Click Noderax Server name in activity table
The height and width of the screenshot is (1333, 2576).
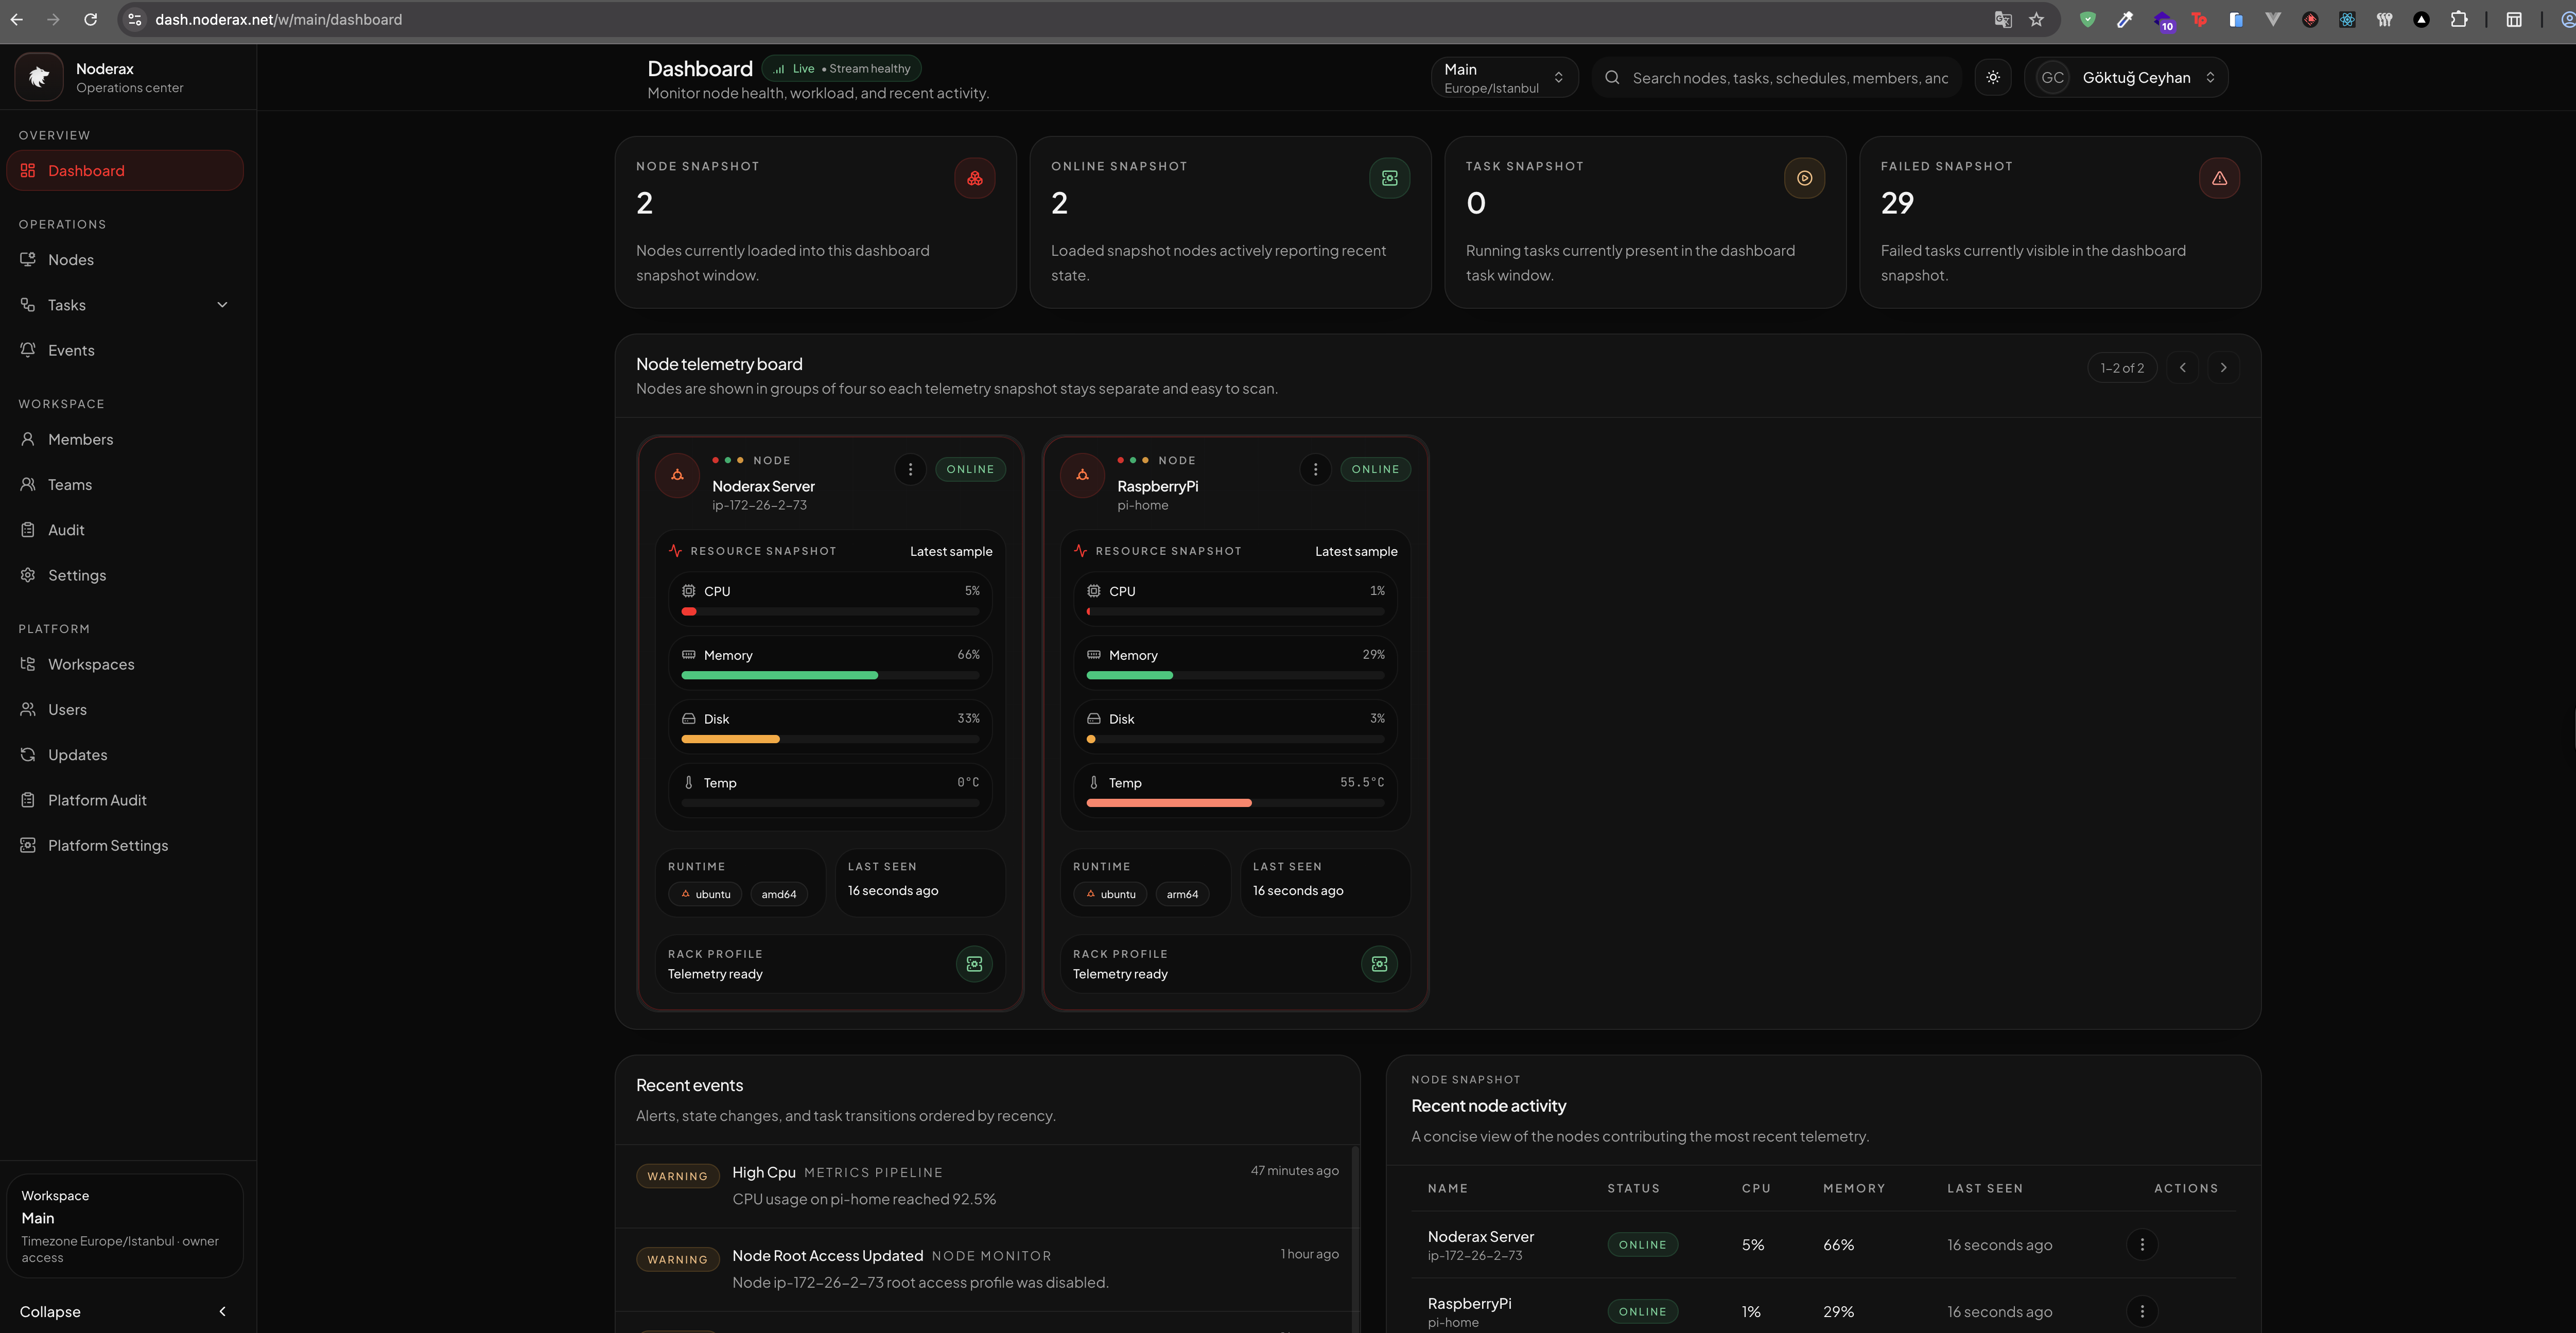click(x=1480, y=1237)
